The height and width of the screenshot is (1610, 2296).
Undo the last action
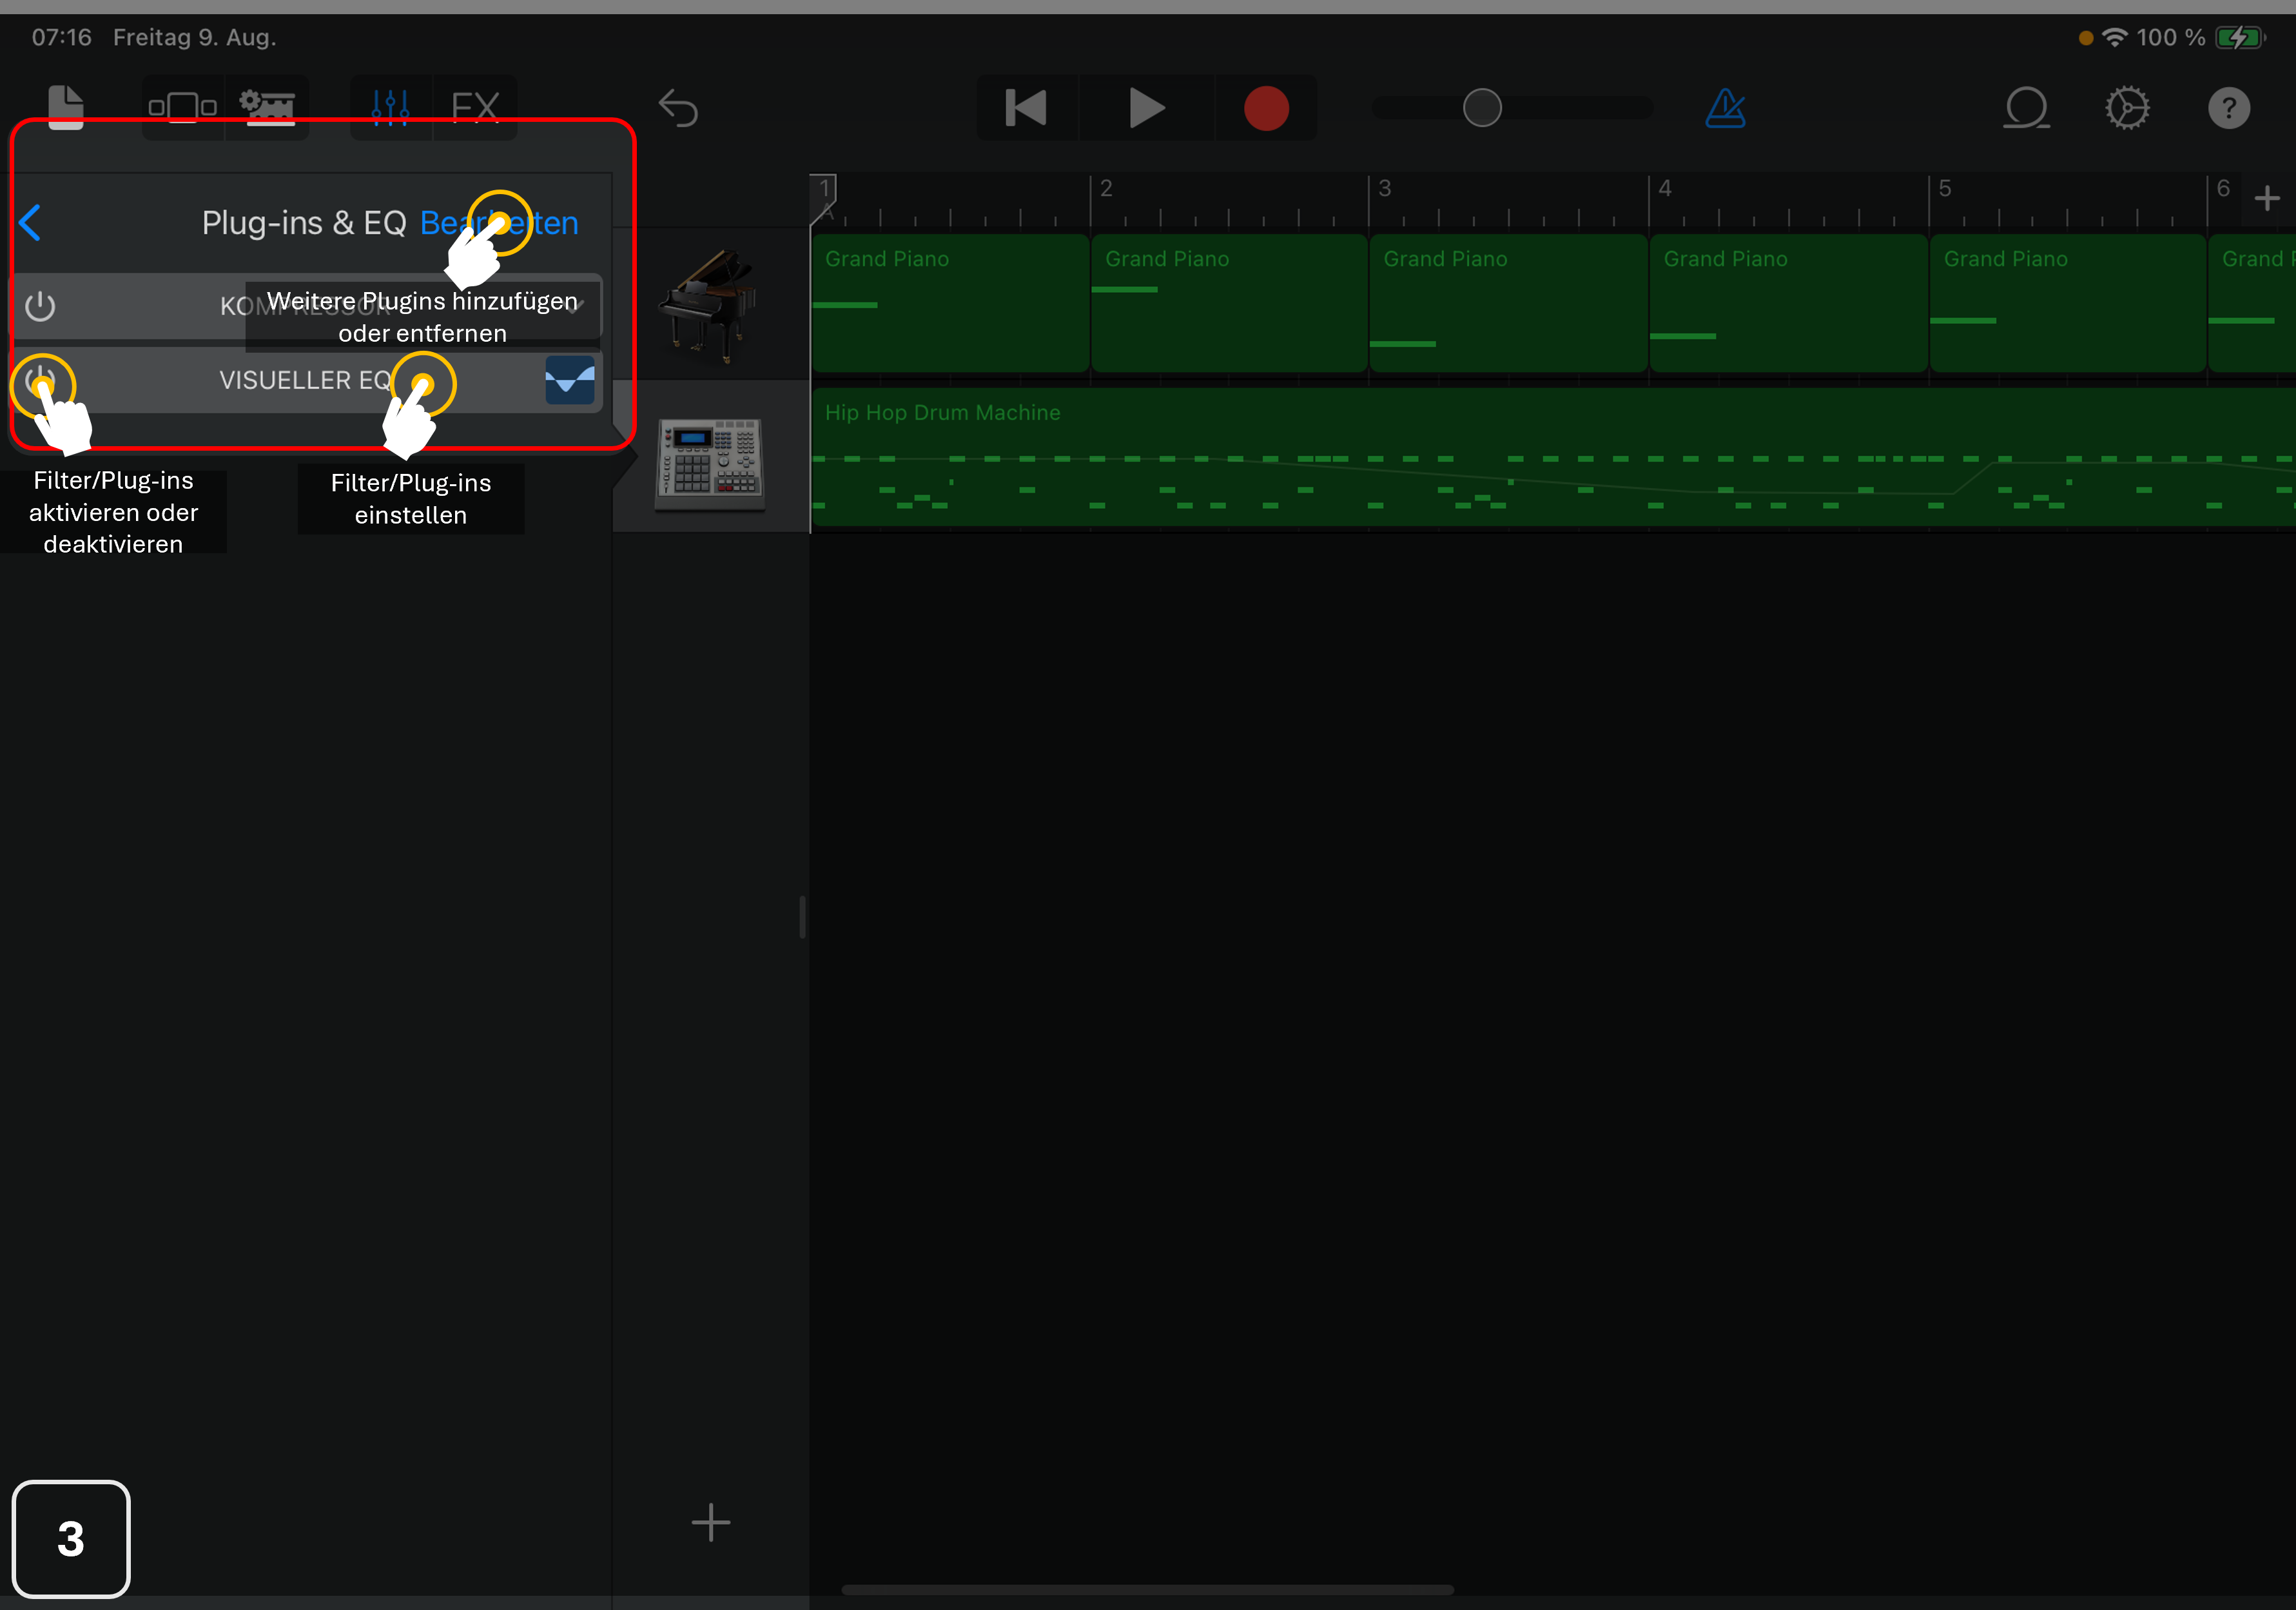(x=678, y=107)
